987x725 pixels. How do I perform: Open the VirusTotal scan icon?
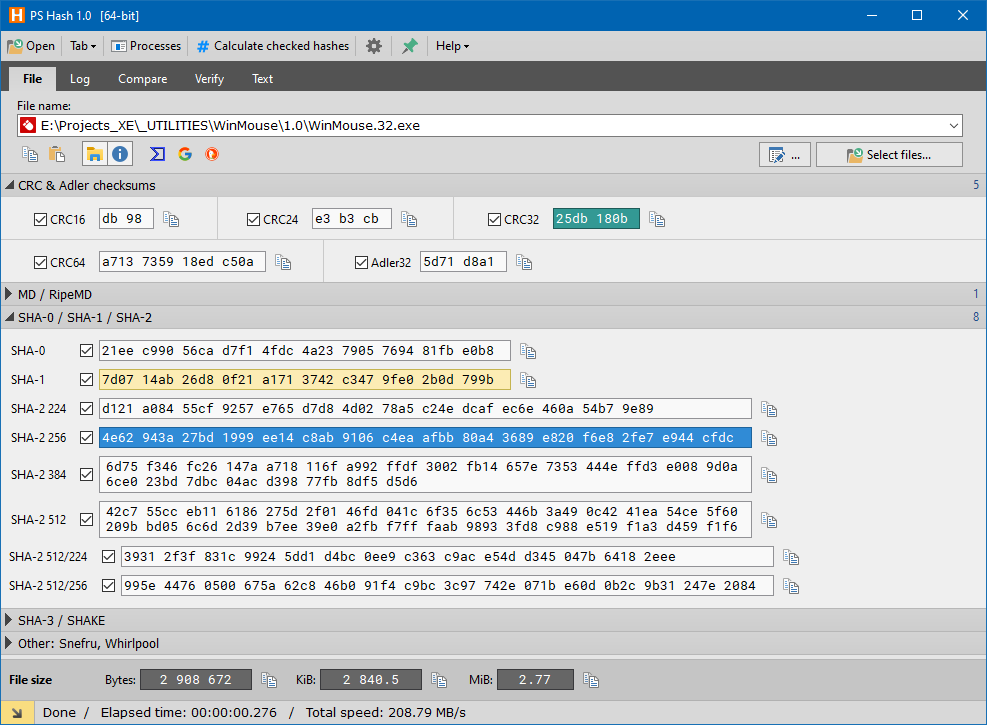click(x=211, y=154)
